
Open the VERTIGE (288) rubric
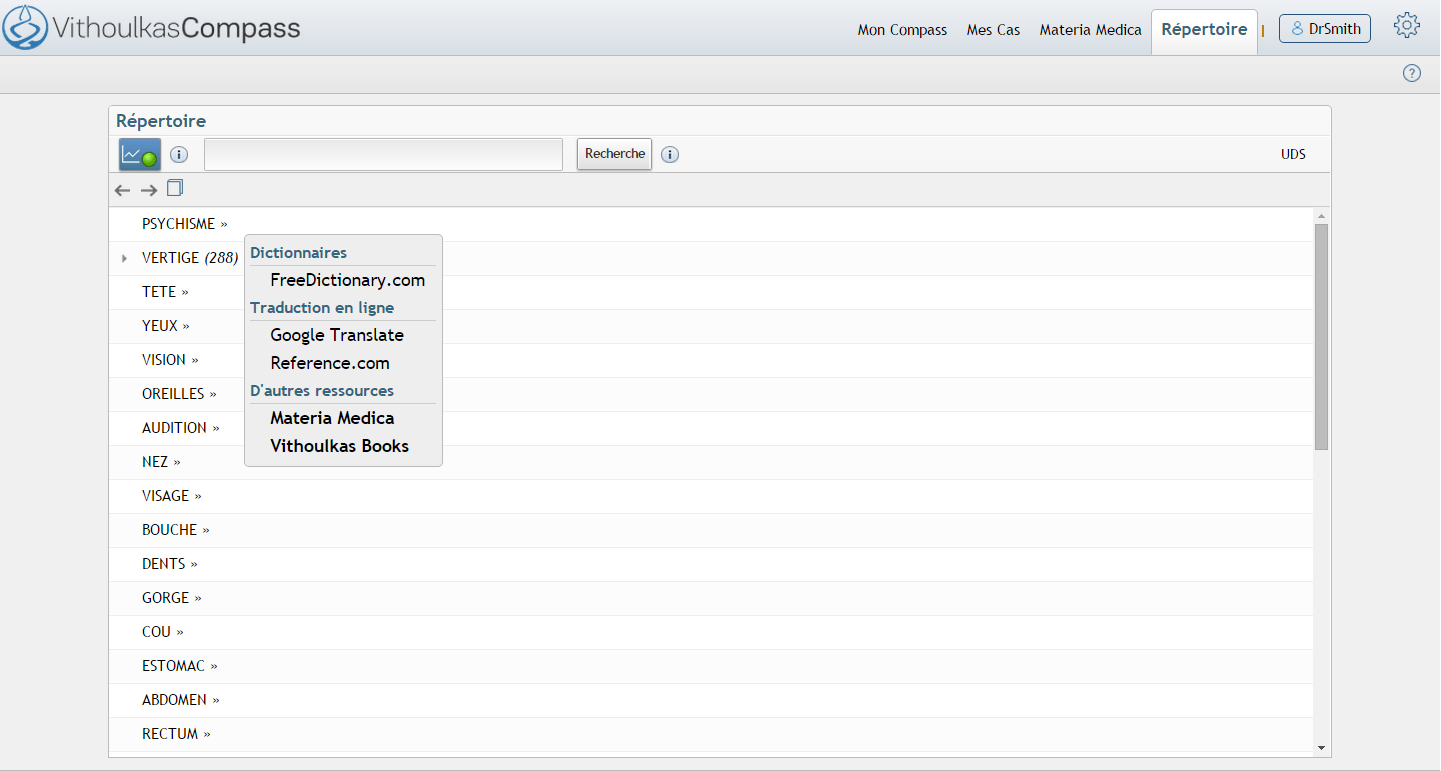(x=190, y=258)
